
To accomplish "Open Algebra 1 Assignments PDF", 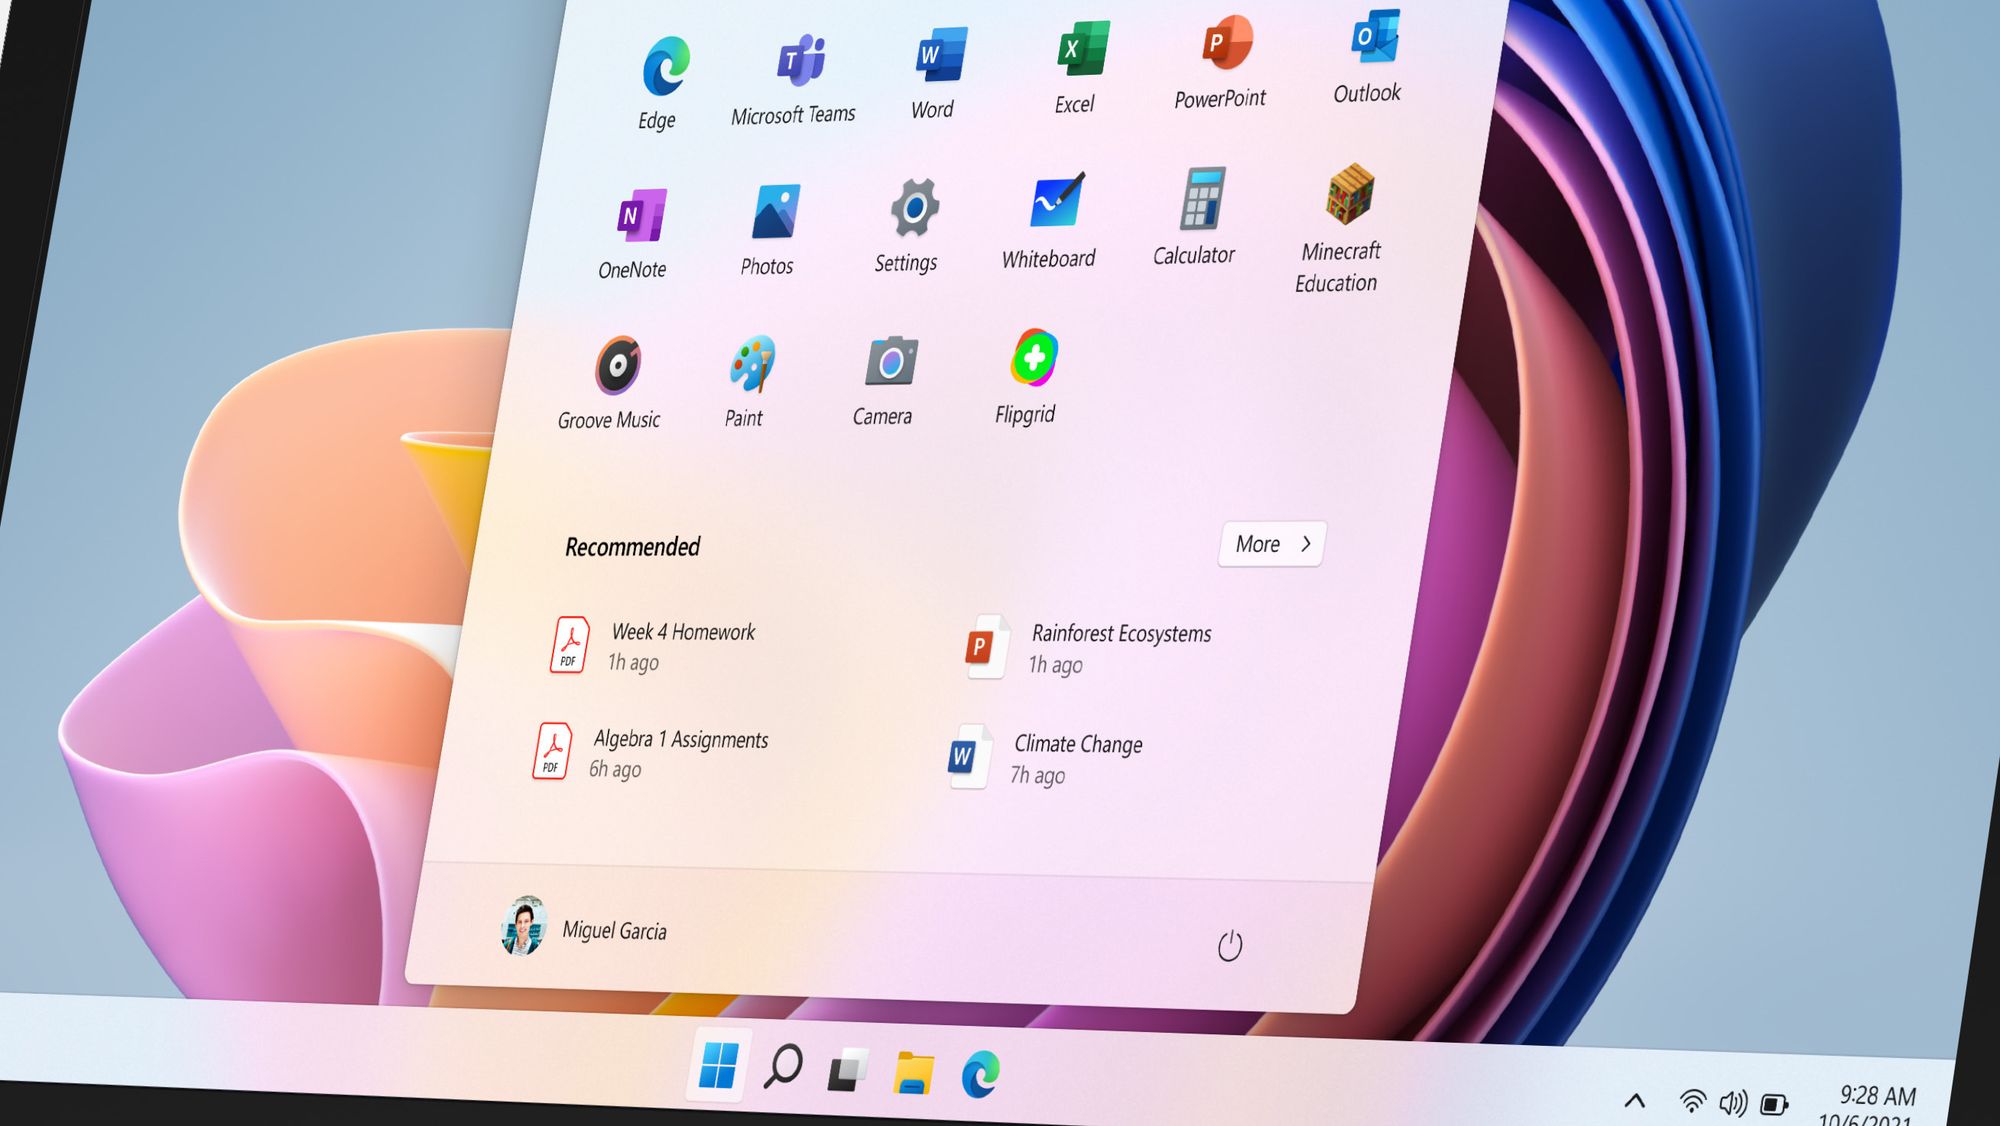I will (x=651, y=753).
